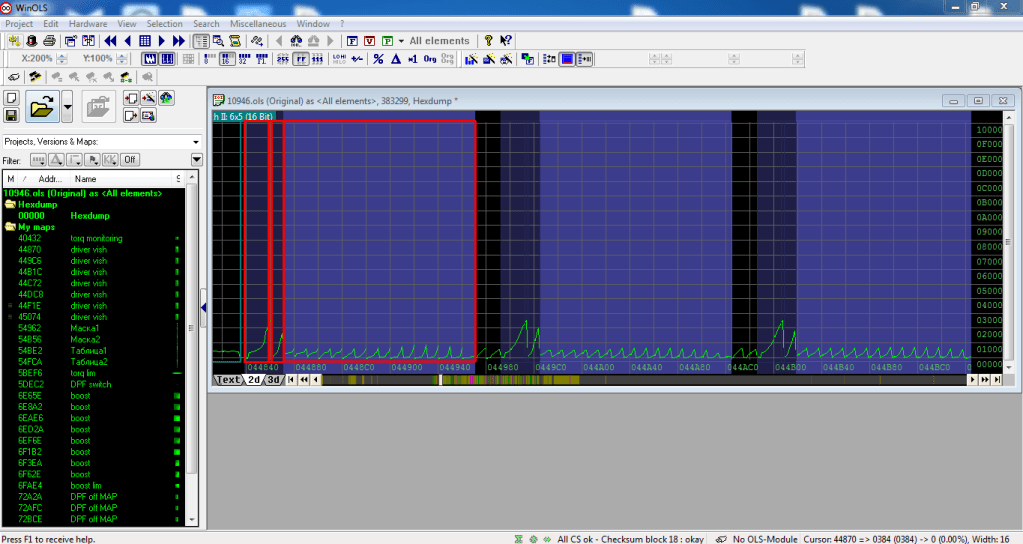Image resolution: width=1023 pixels, height=544 pixels.
Task: Click the question mark help icon
Action: 488,41
